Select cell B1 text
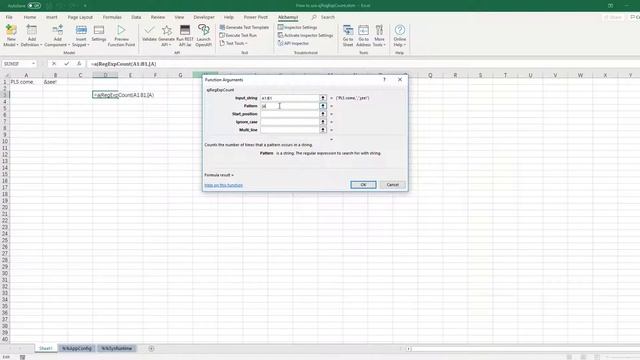Screen dimensions: 640x360 (x=51, y=82)
